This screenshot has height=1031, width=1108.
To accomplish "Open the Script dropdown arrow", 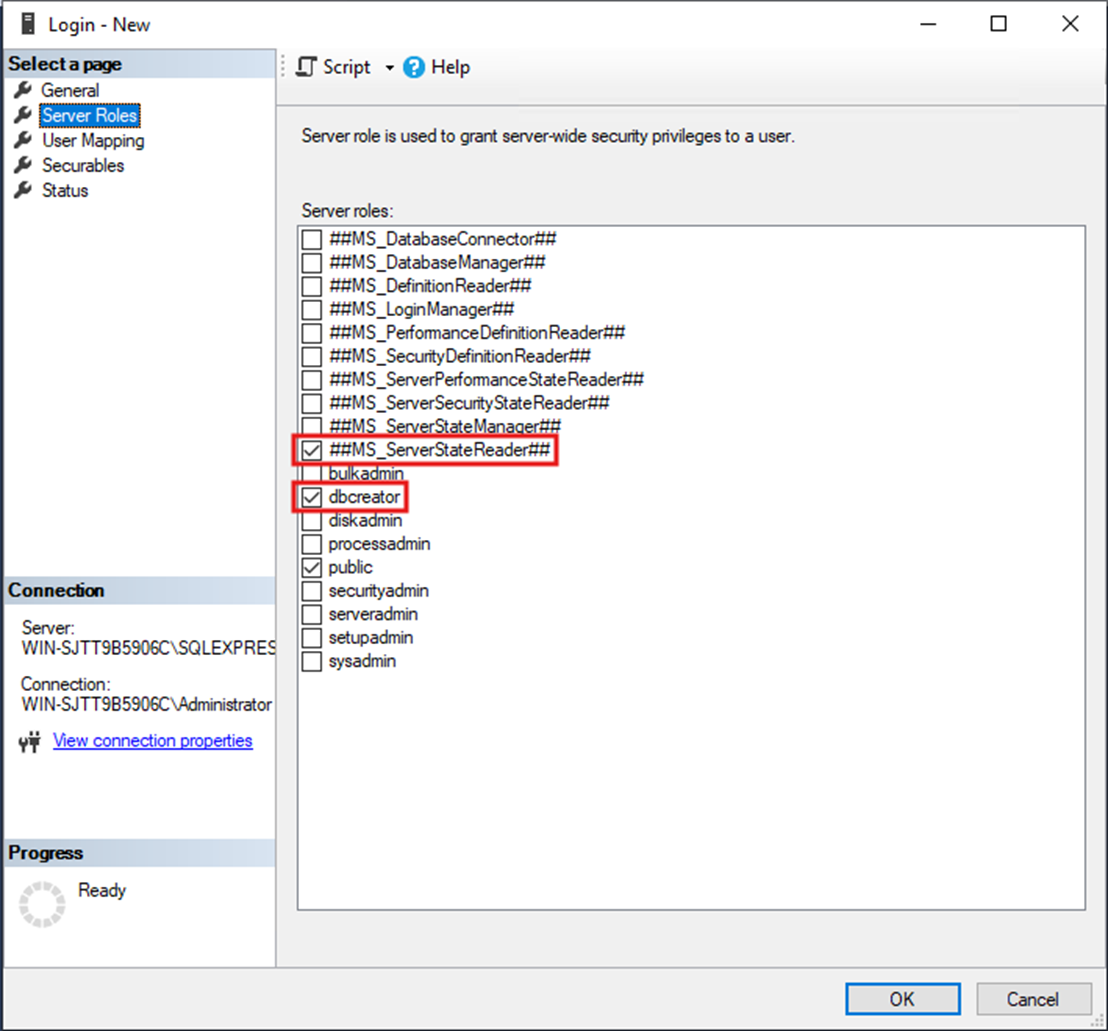I will tap(389, 68).
